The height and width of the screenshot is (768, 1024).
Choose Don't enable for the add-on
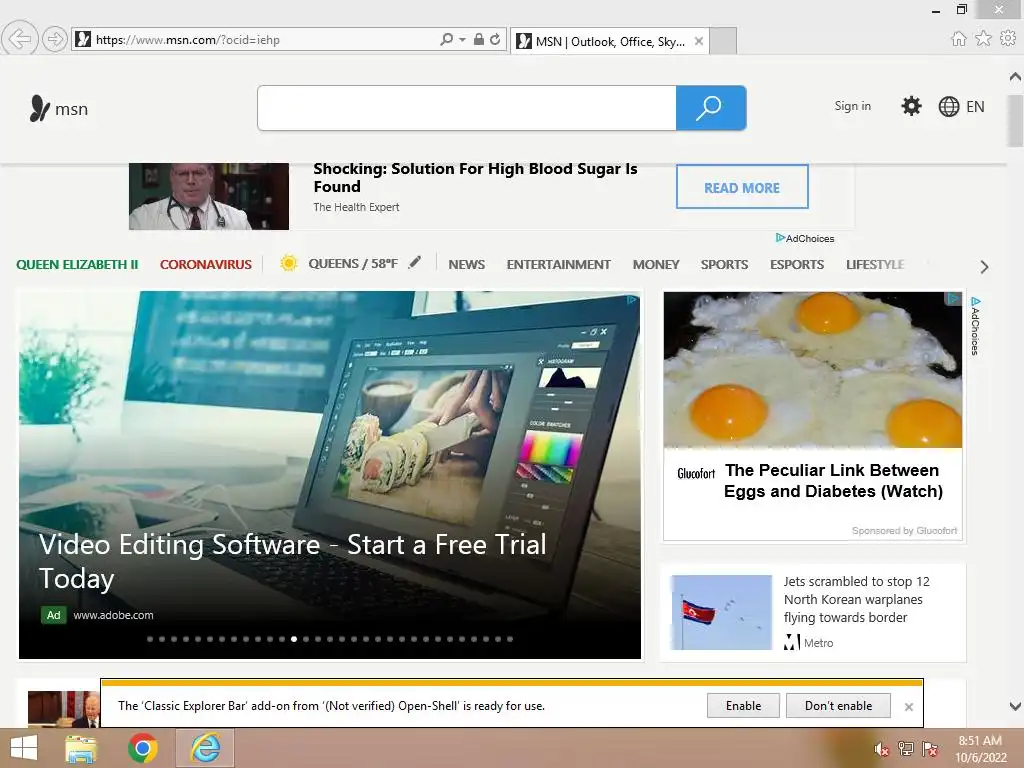(x=839, y=706)
